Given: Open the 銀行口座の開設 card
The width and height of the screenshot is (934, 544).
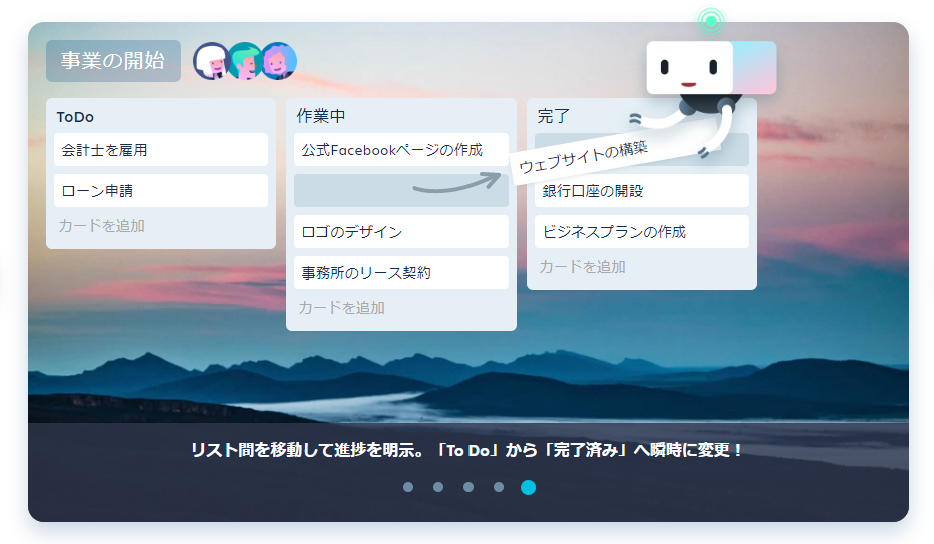Looking at the screenshot, I should tap(642, 191).
